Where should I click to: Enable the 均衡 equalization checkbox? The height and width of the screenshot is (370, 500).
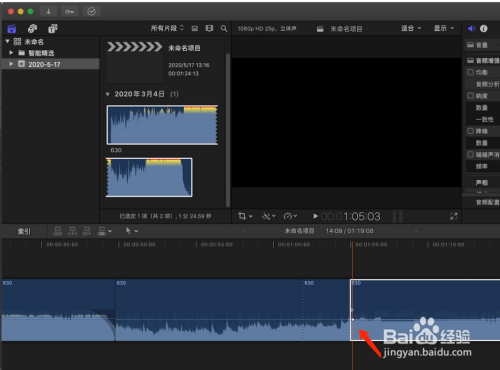tap(470, 72)
